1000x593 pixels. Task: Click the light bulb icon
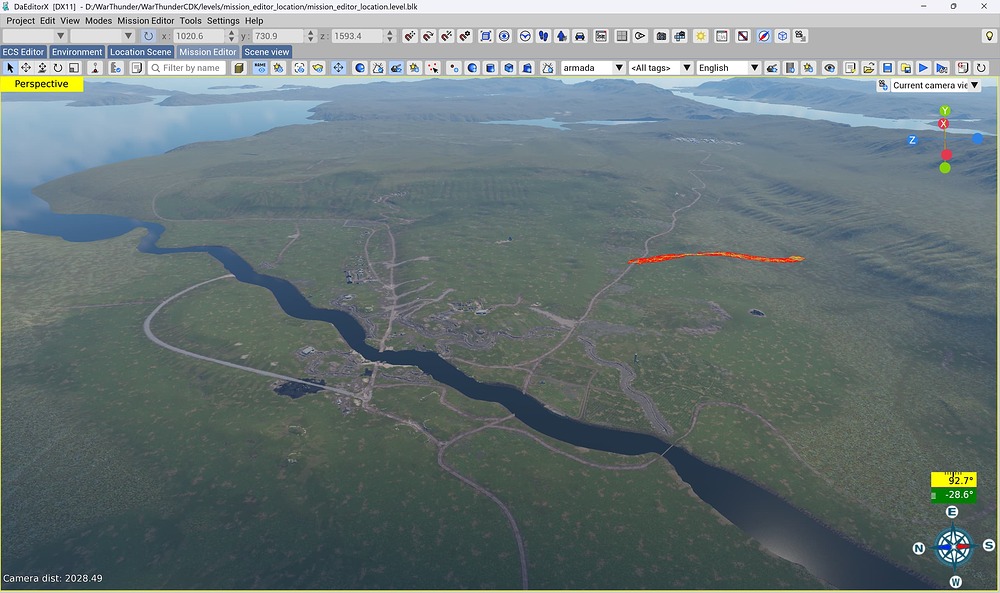point(989,36)
